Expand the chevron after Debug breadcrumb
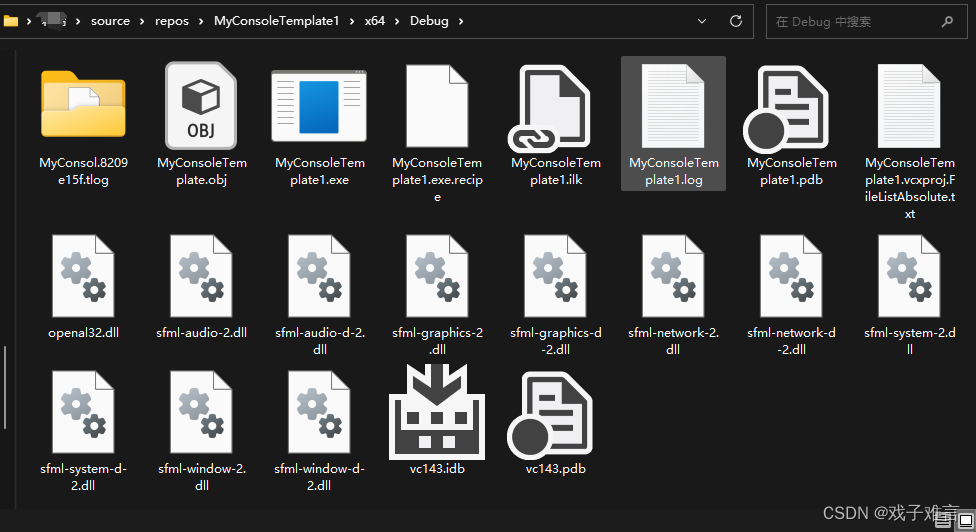Screen dimensions: 976x532 point(461,22)
